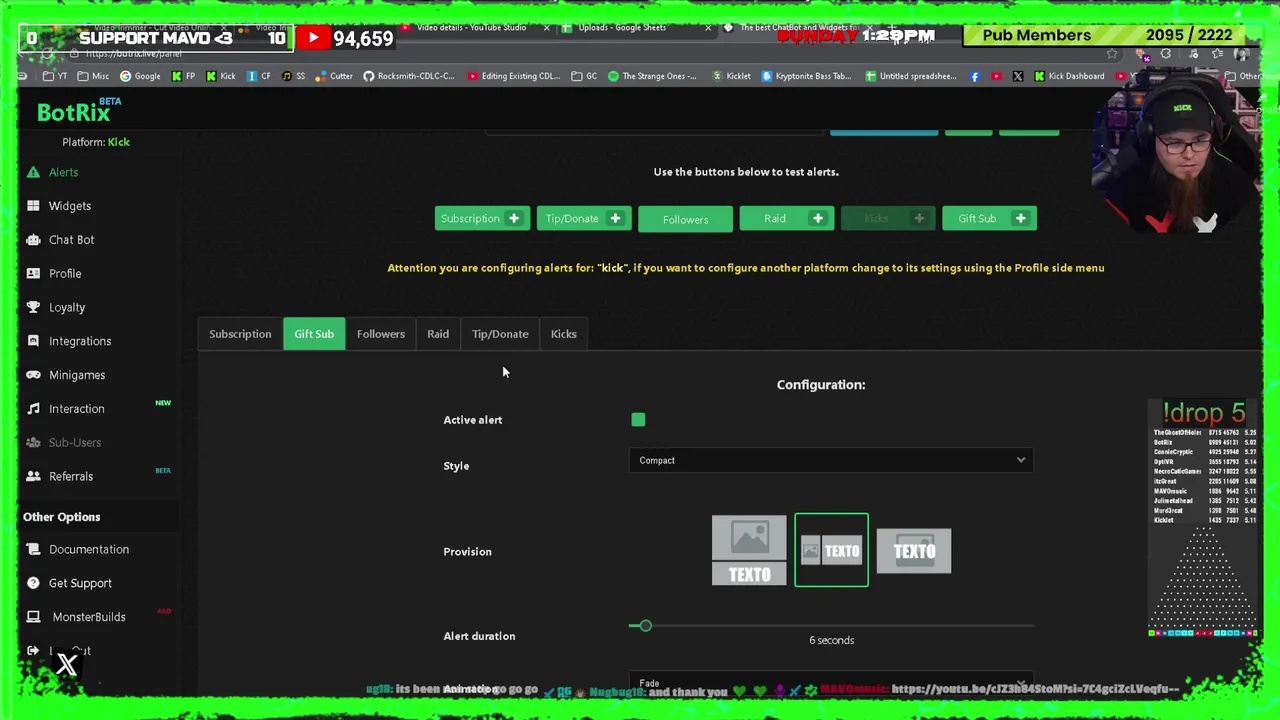Open the Facebook bookmark
The height and width of the screenshot is (720, 1280).
(975, 76)
